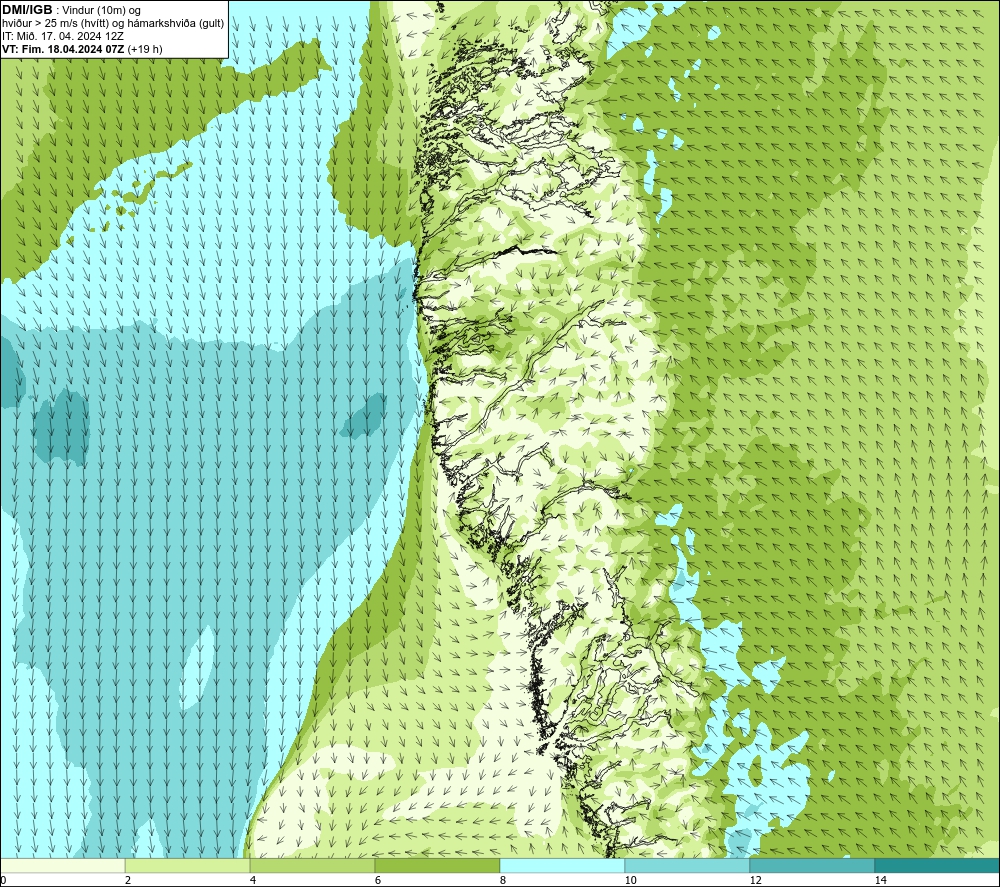This screenshot has height=887, width=1000.
Task: Click the 6-8 m/s dark green legend swatch
Action: point(438,865)
